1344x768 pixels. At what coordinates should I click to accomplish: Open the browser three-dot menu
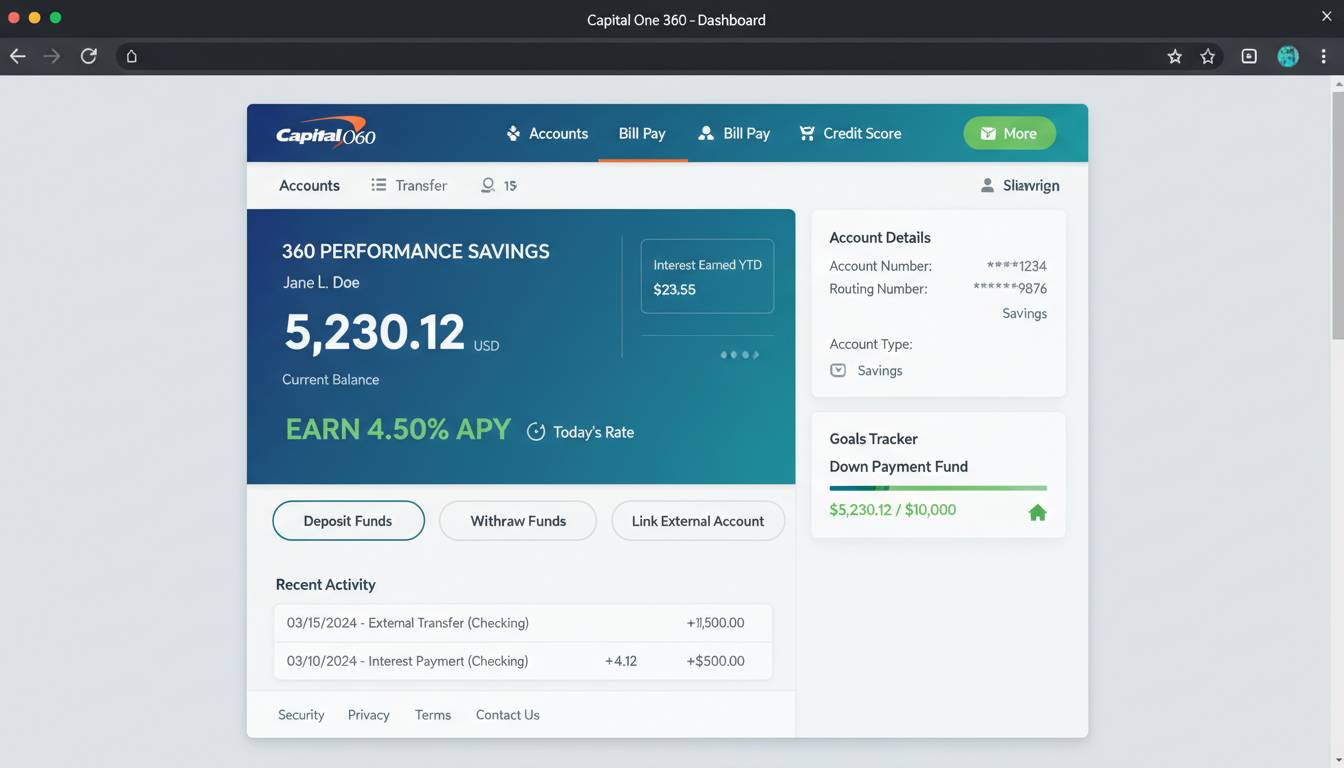[x=1323, y=56]
